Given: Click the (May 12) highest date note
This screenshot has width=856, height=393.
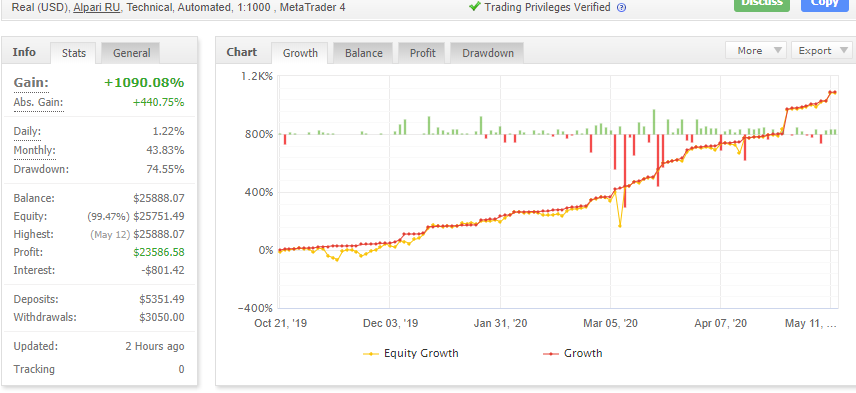Looking at the screenshot, I should click(110, 235).
